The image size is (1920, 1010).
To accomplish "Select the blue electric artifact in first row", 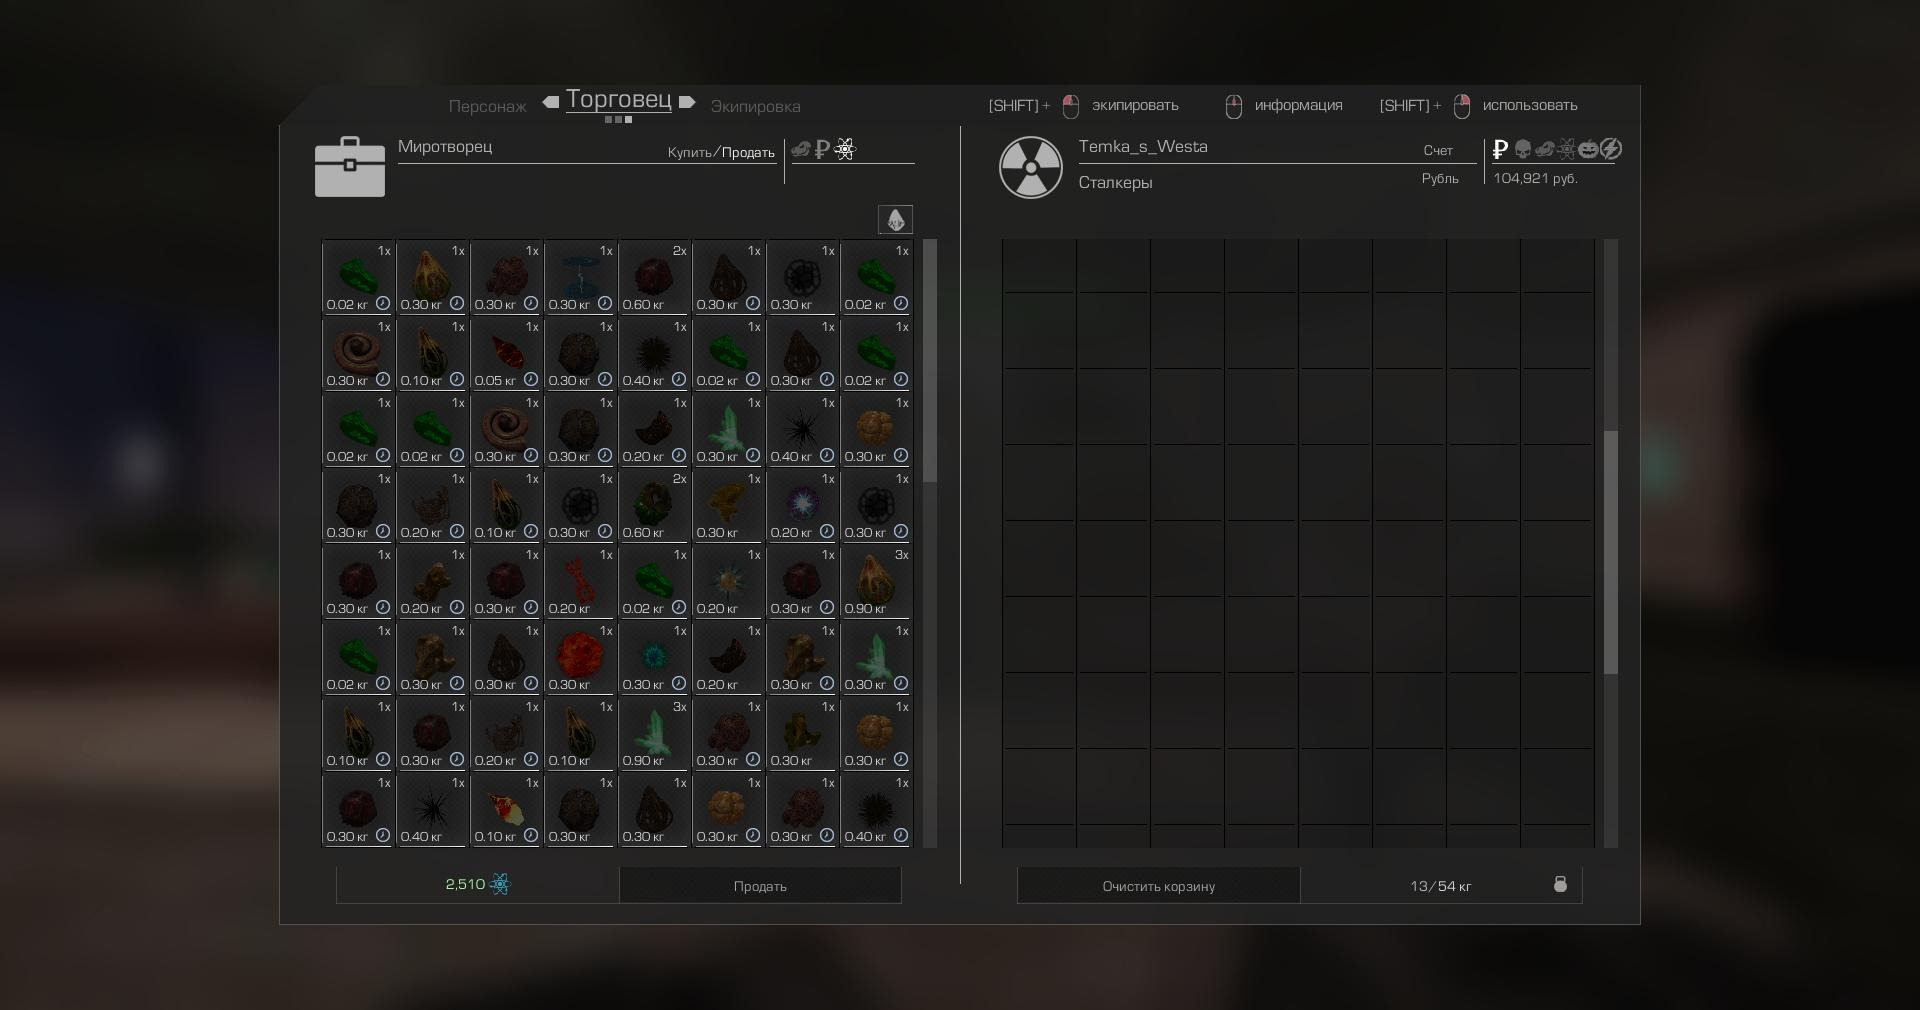I will pos(580,277).
